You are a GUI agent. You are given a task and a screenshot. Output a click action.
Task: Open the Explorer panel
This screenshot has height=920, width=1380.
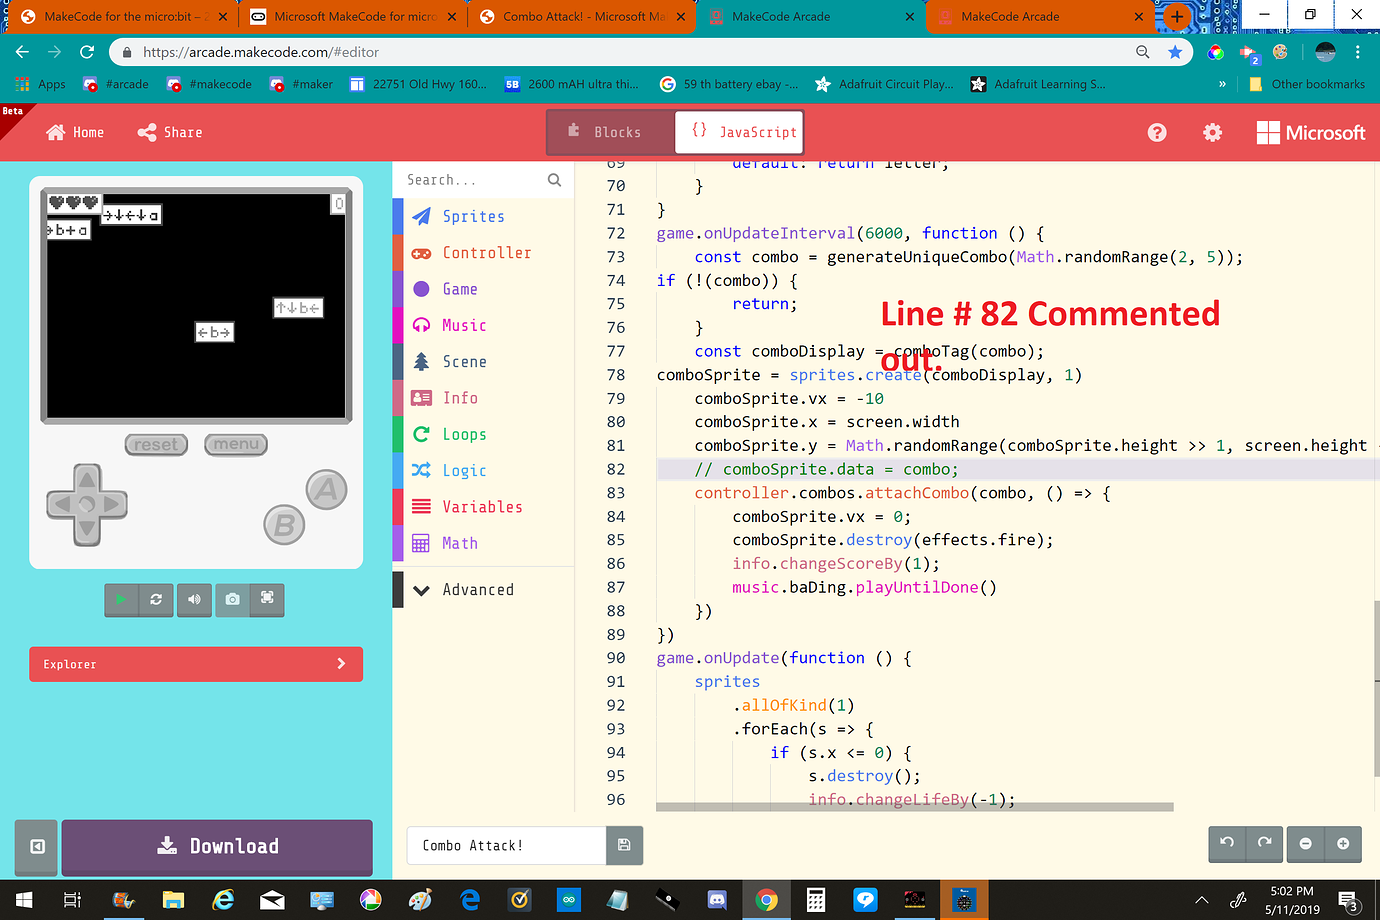point(196,664)
